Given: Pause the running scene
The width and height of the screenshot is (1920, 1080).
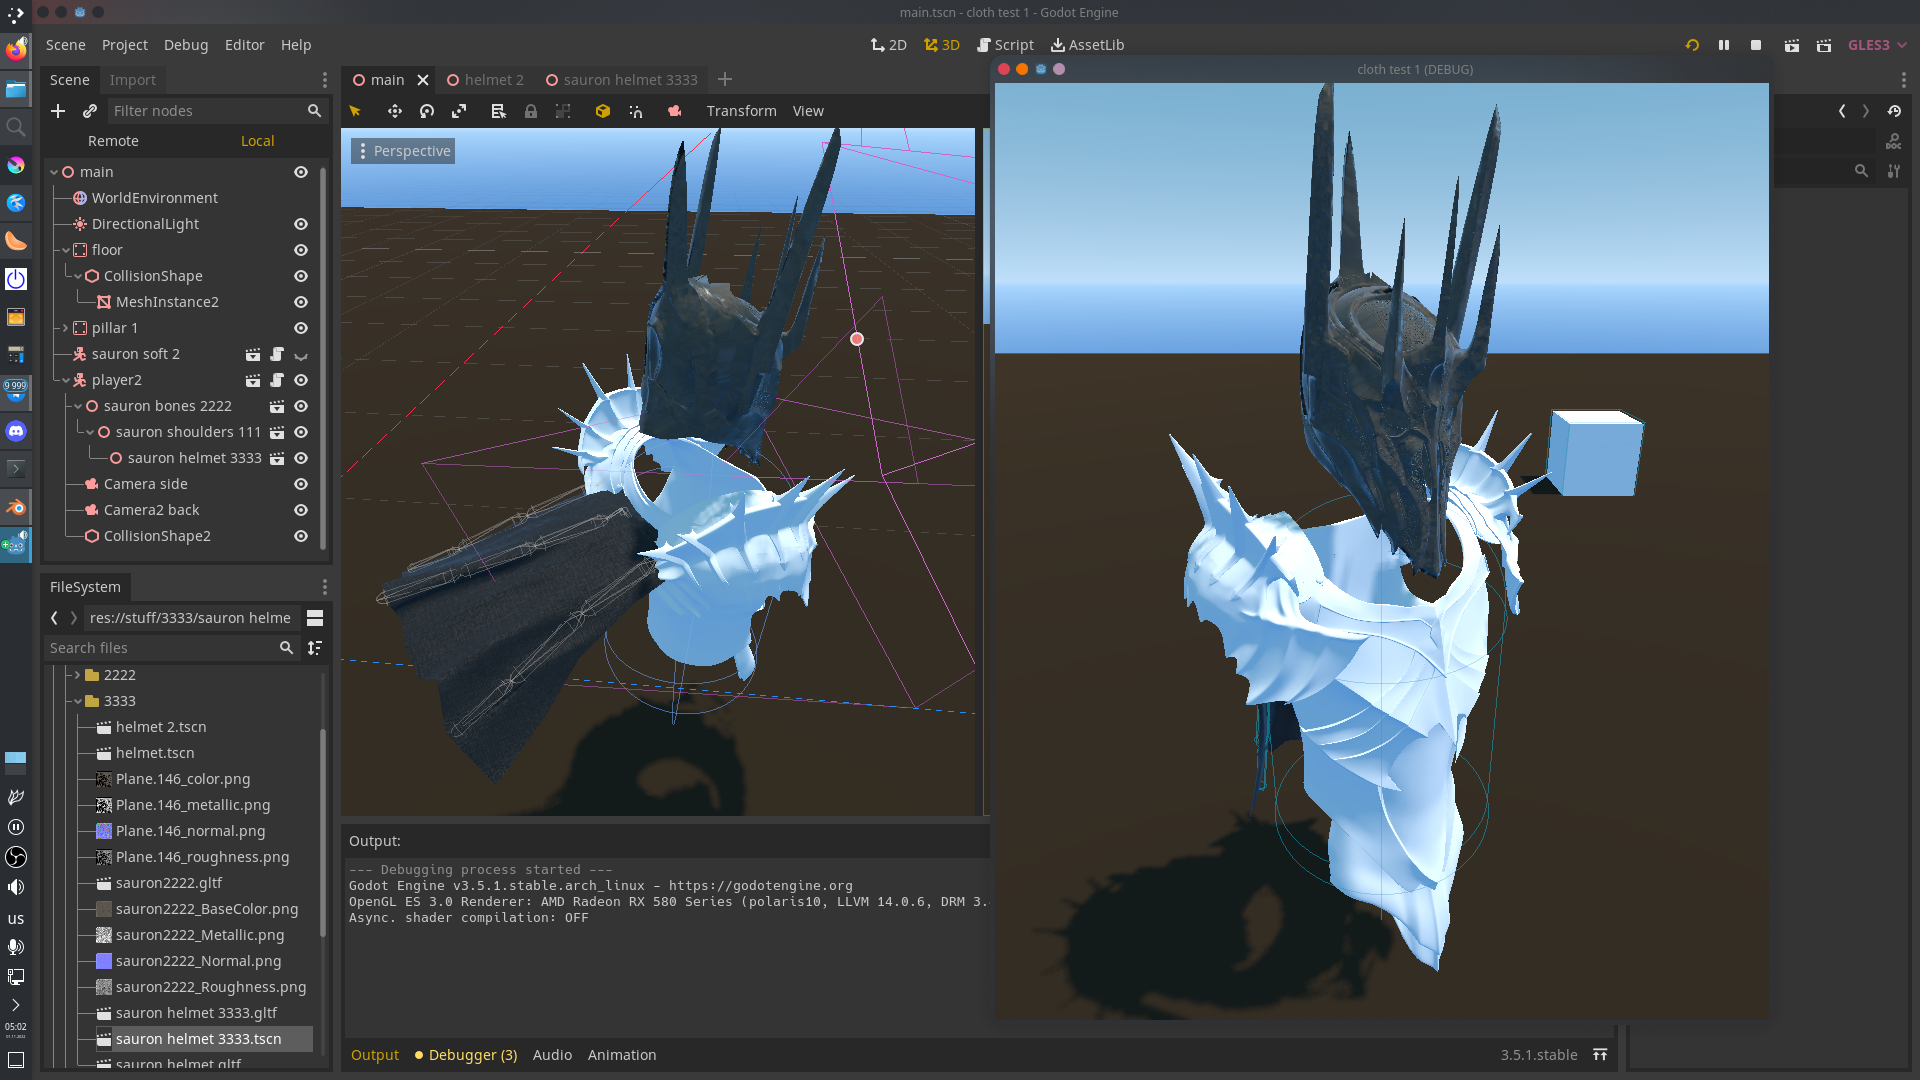Looking at the screenshot, I should [1724, 45].
